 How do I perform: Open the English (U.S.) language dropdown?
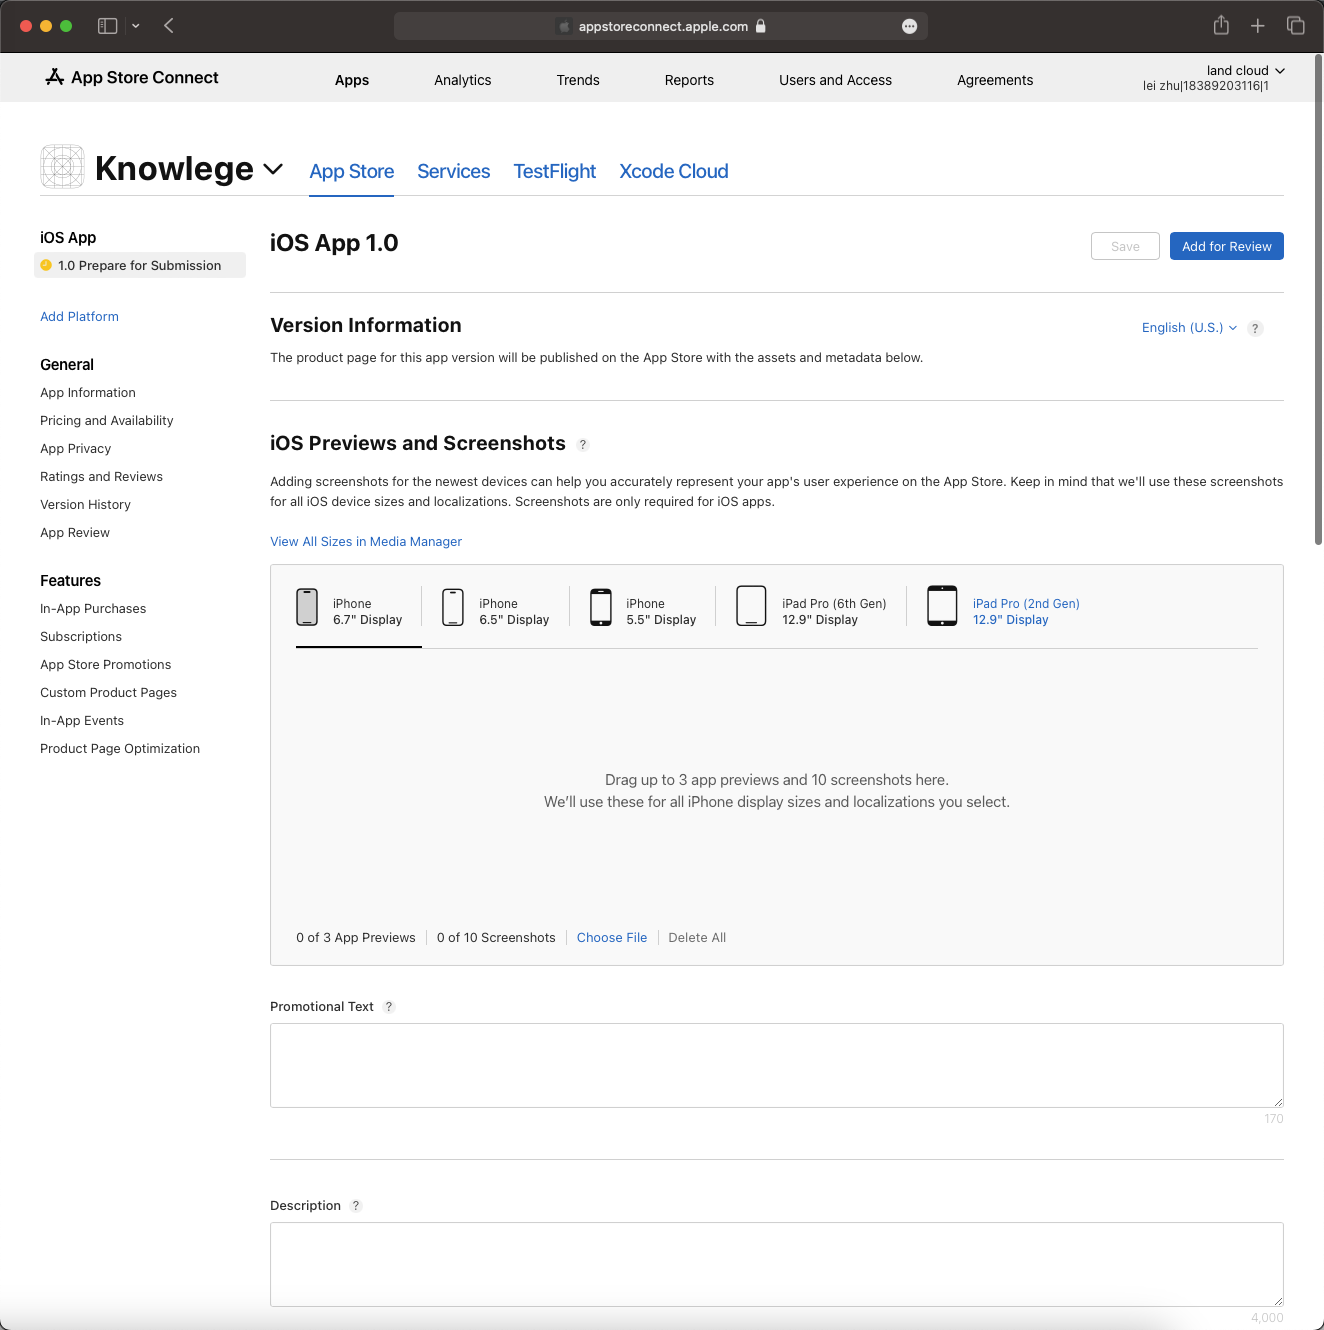pos(1189,328)
